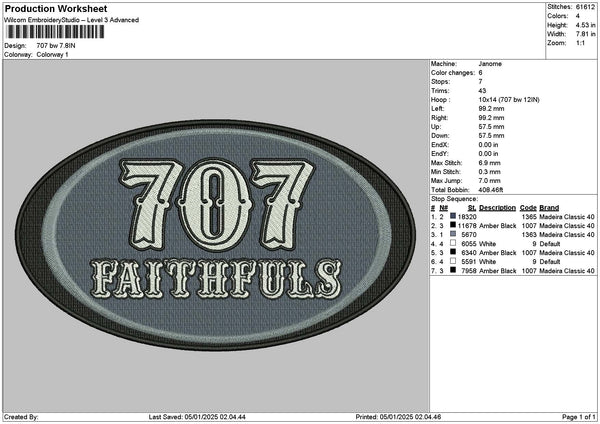Click the Width value '7.81 in'

coord(585,34)
